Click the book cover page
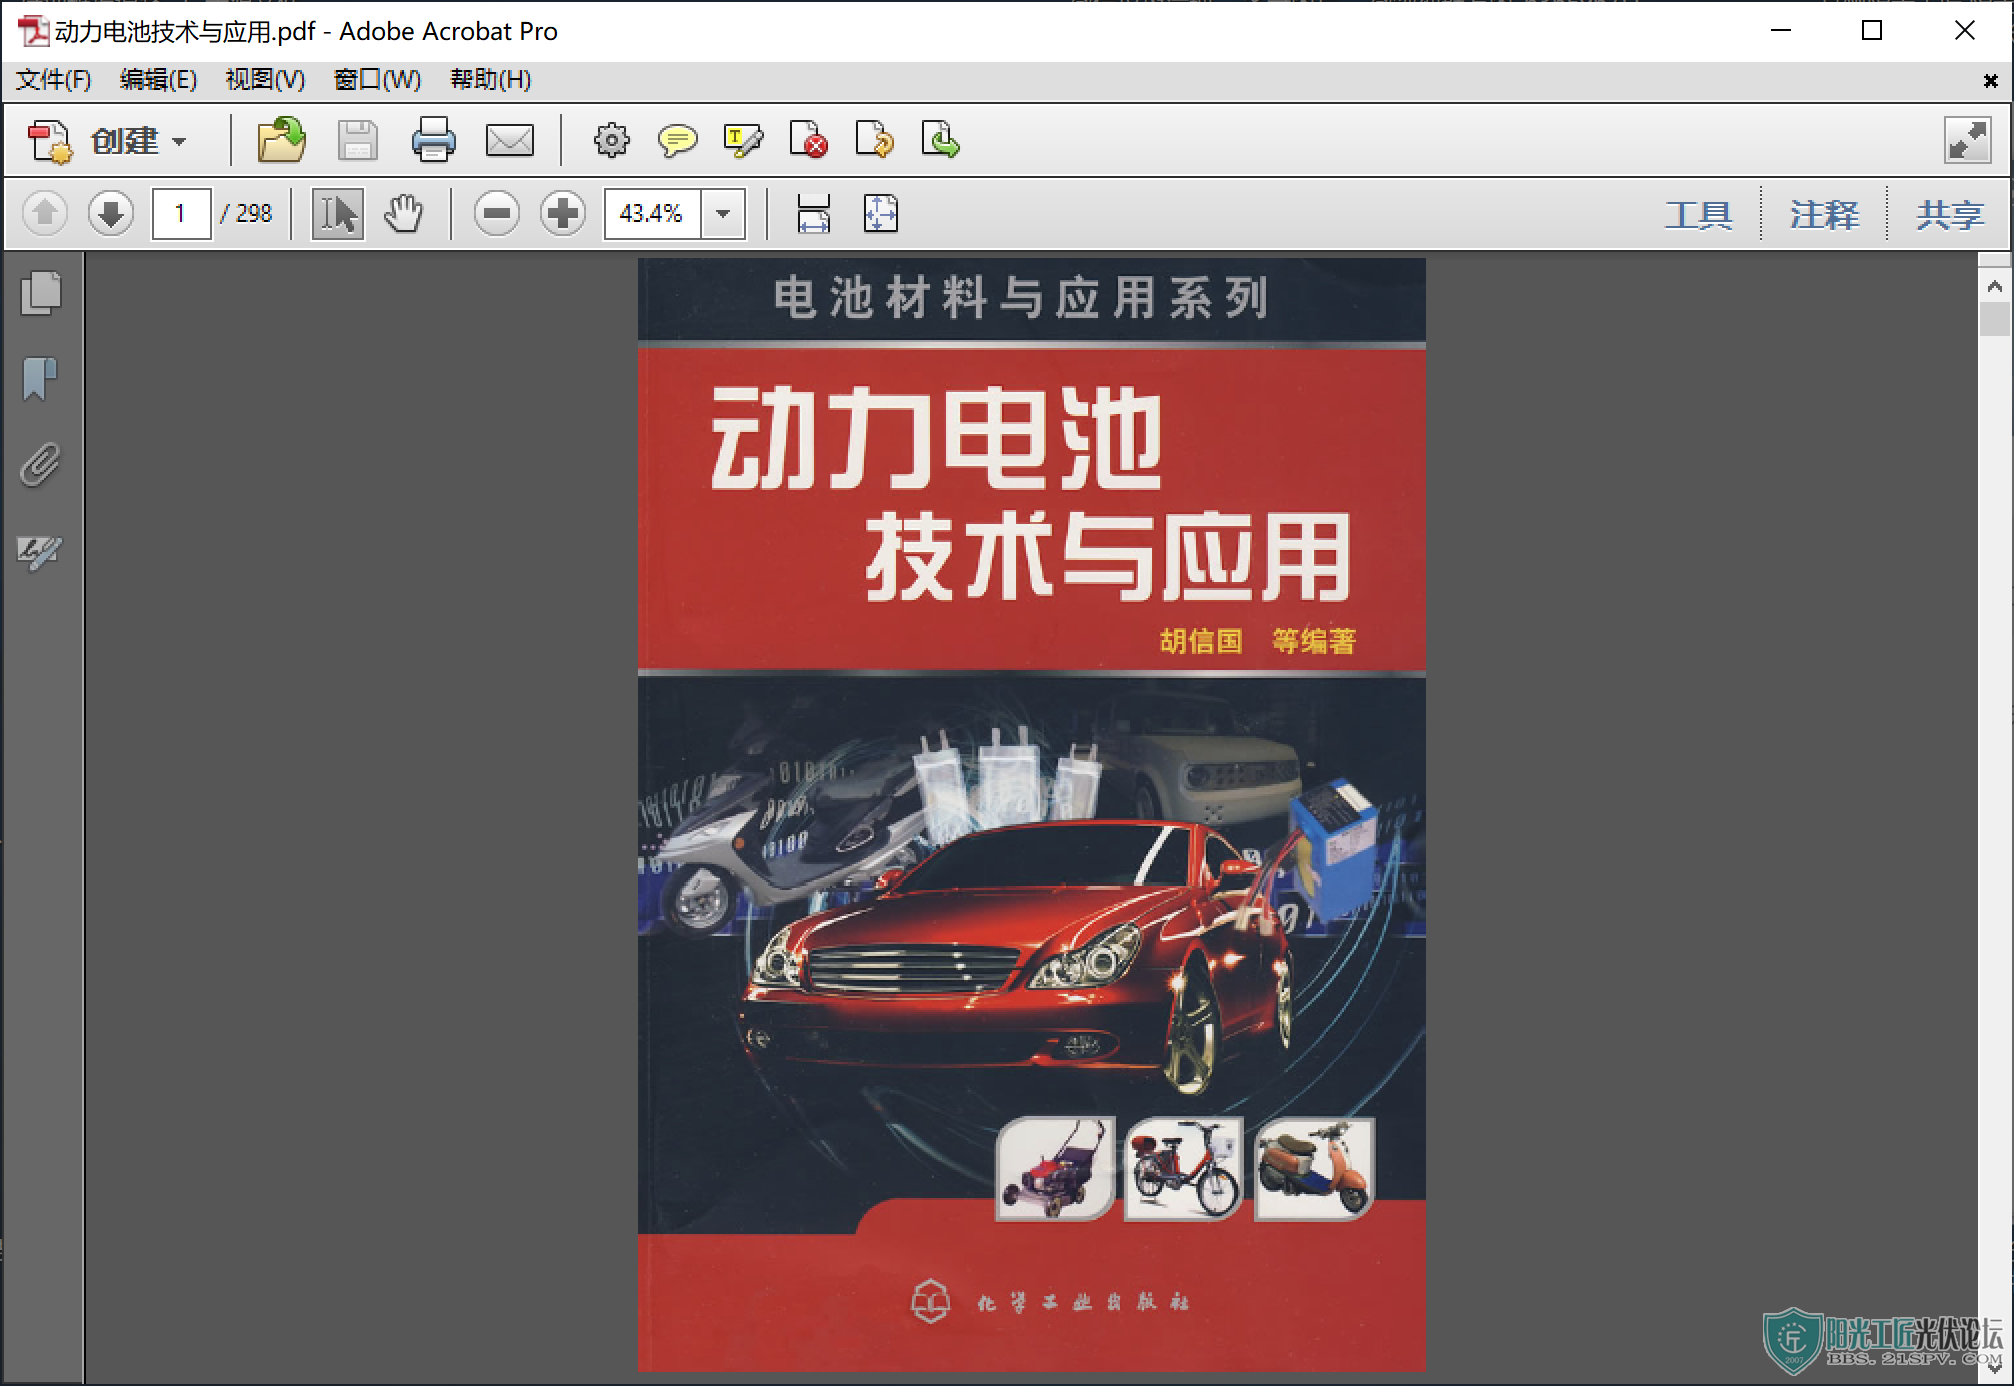 click(x=1031, y=814)
